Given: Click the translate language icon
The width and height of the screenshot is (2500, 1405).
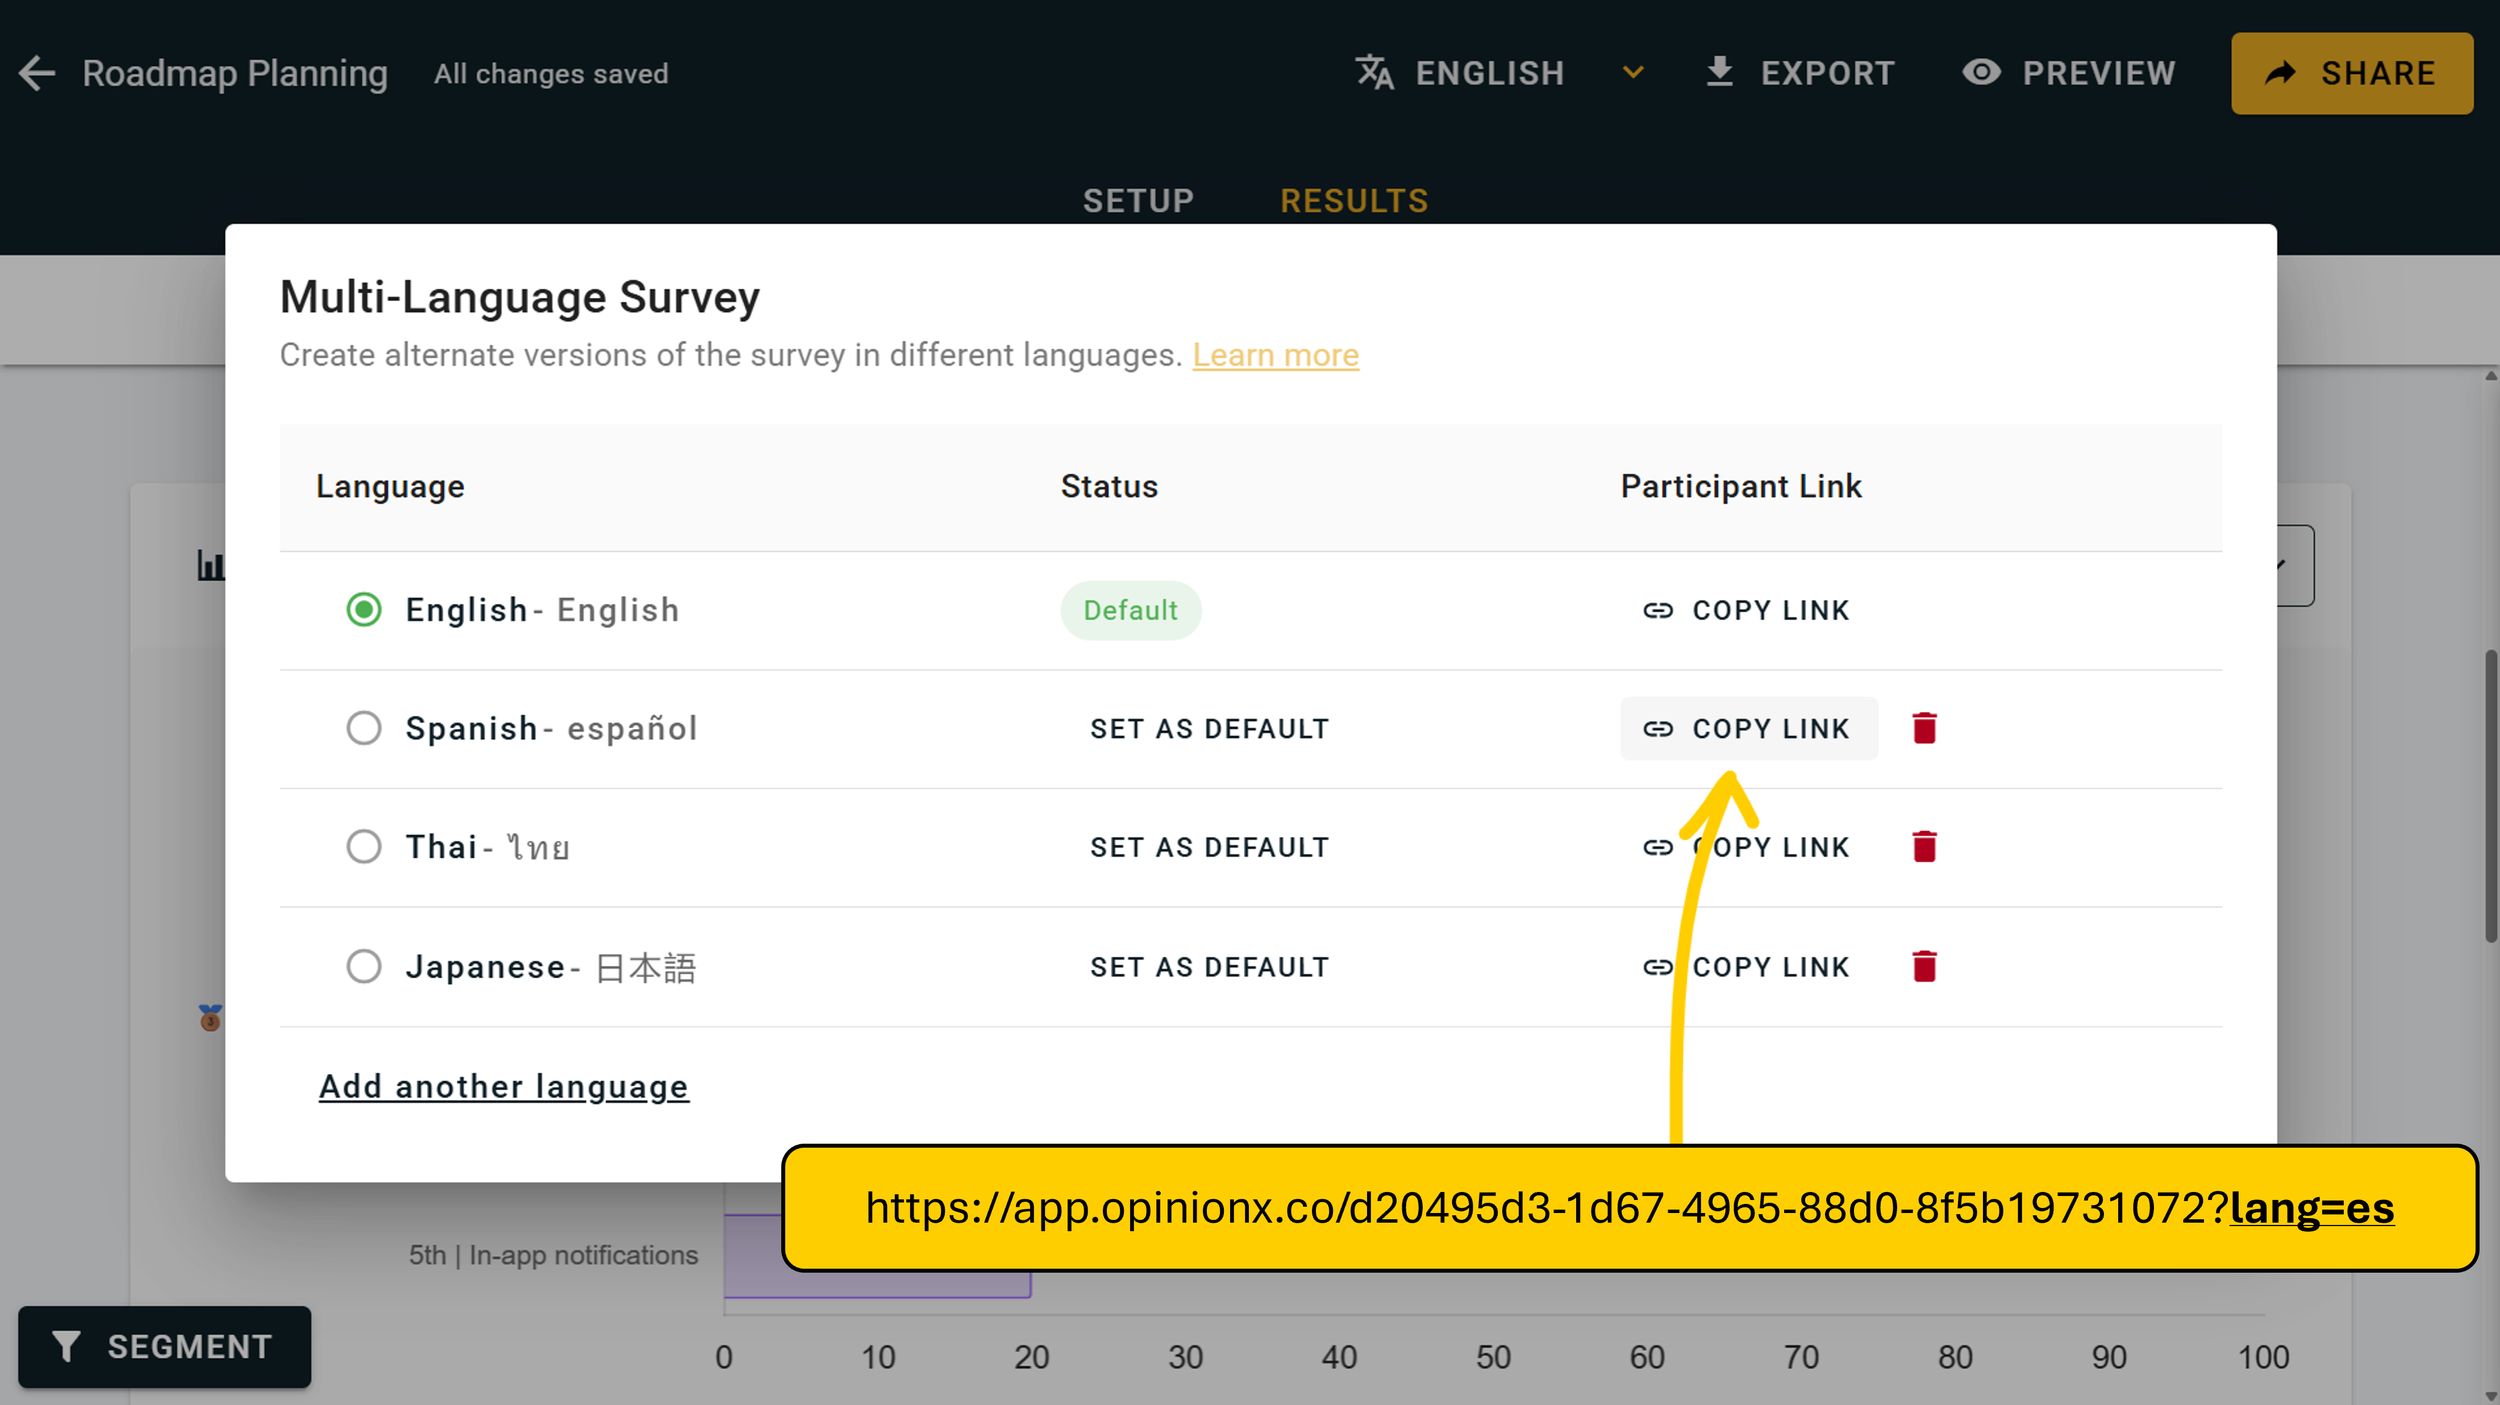Looking at the screenshot, I should [x=1374, y=73].
